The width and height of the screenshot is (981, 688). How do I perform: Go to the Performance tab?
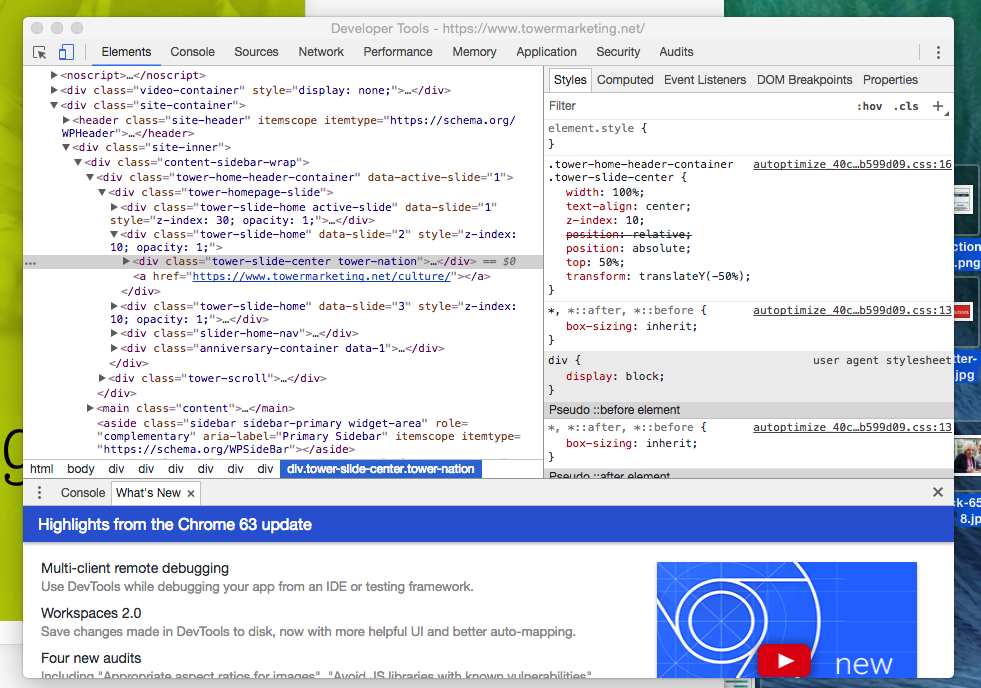pos(398,52)
